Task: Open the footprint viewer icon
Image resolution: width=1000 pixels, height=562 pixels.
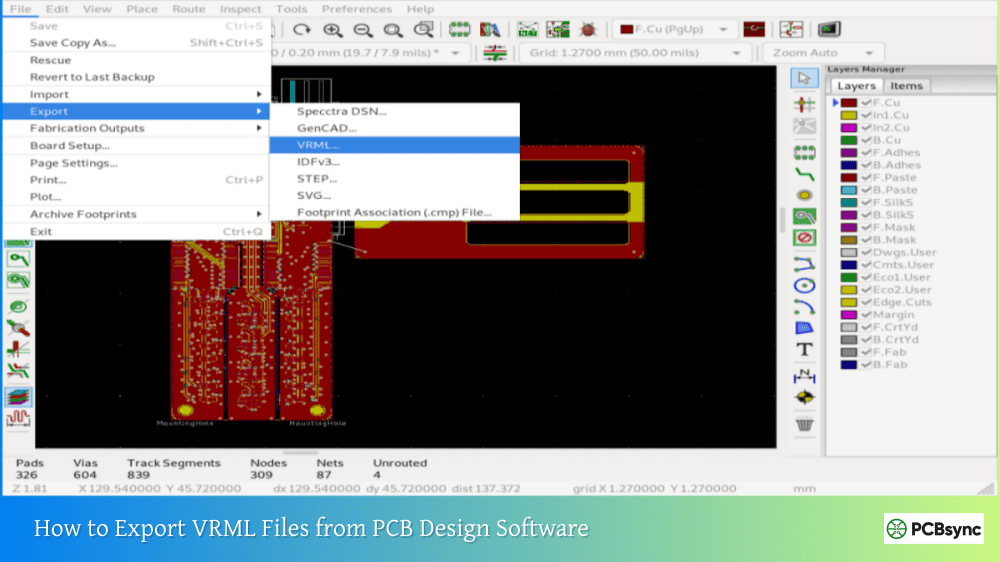Action: pos(490,29)
